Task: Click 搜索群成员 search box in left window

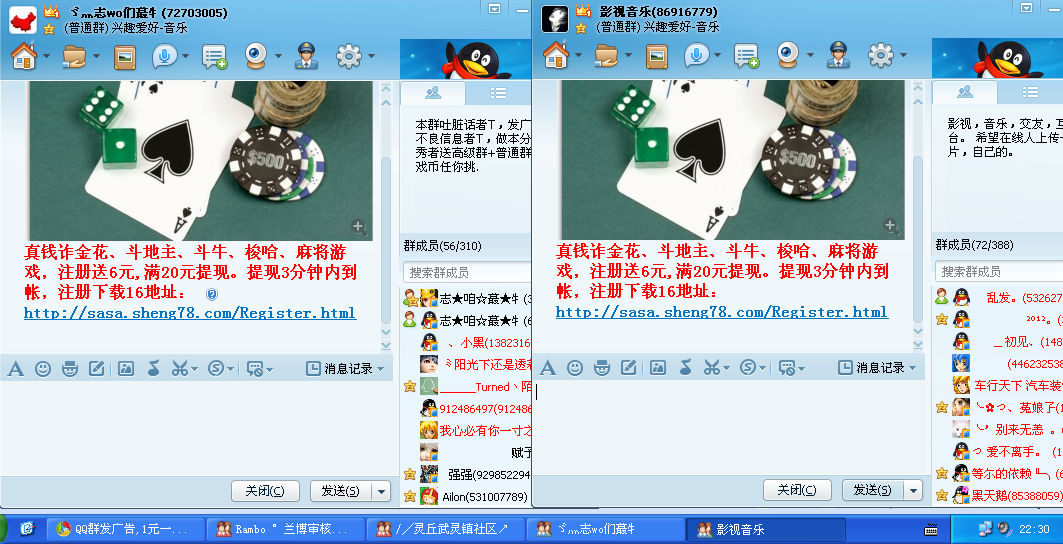Action: pyautogui.click(x=467, y=273)
